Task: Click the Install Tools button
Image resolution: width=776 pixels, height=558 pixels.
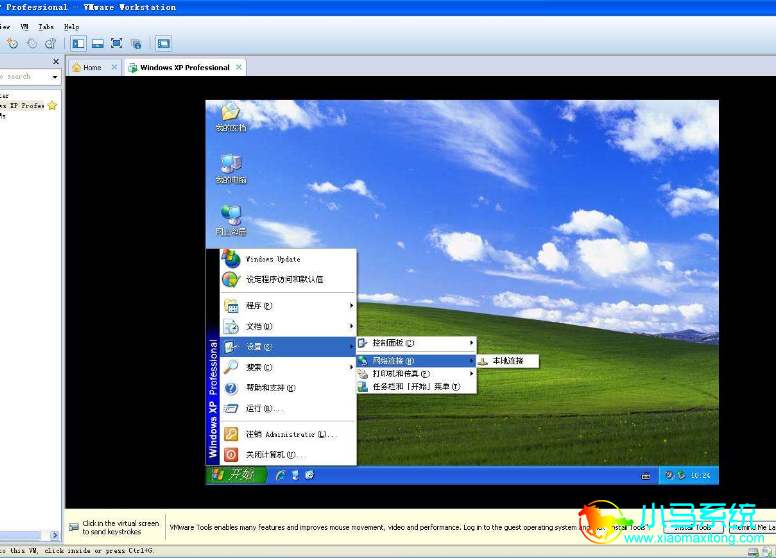Action: 693,527
